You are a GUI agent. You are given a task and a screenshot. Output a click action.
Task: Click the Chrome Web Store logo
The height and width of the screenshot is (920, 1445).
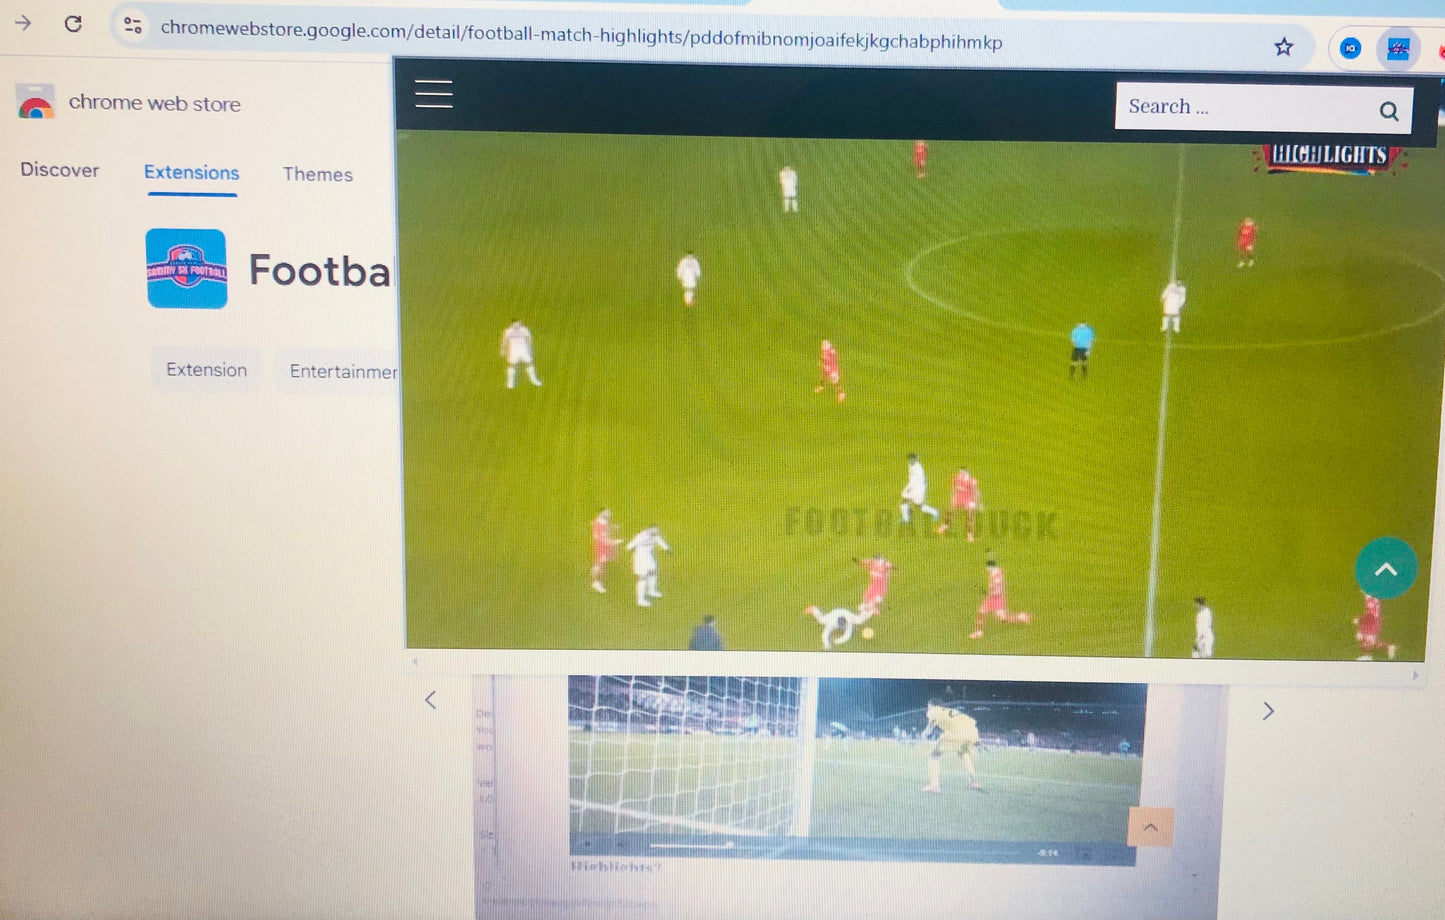(36, 103)
